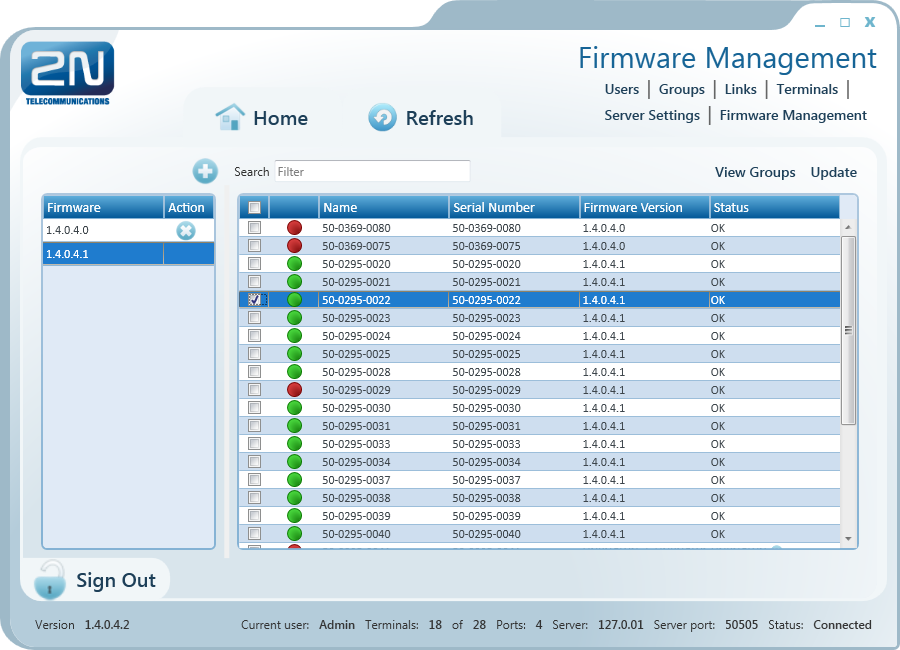Click green status dot for 50-0295-0023
This screenshot has height=650, width=900.
(294, 318)
